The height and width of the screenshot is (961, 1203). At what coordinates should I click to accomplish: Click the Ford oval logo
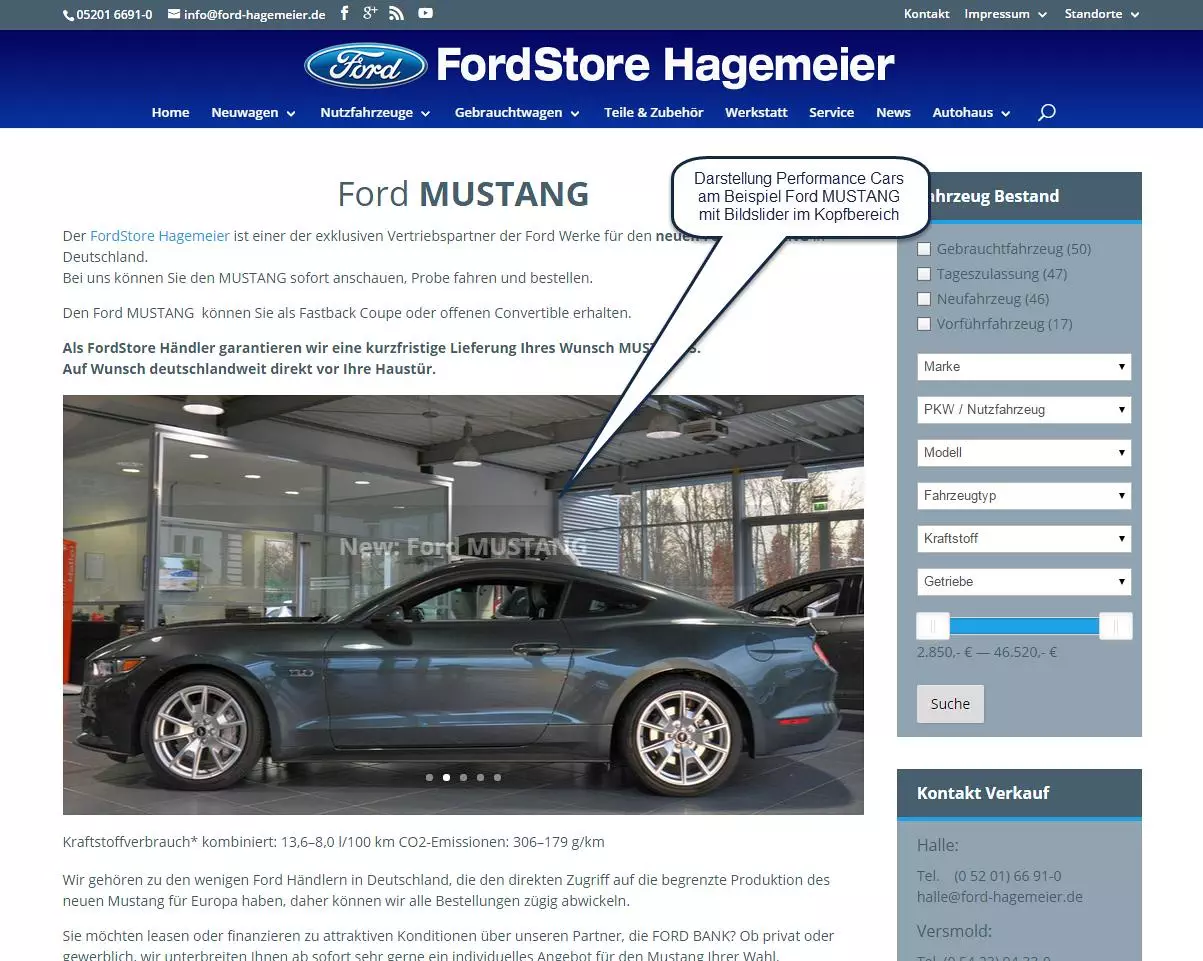pos(367,67)
